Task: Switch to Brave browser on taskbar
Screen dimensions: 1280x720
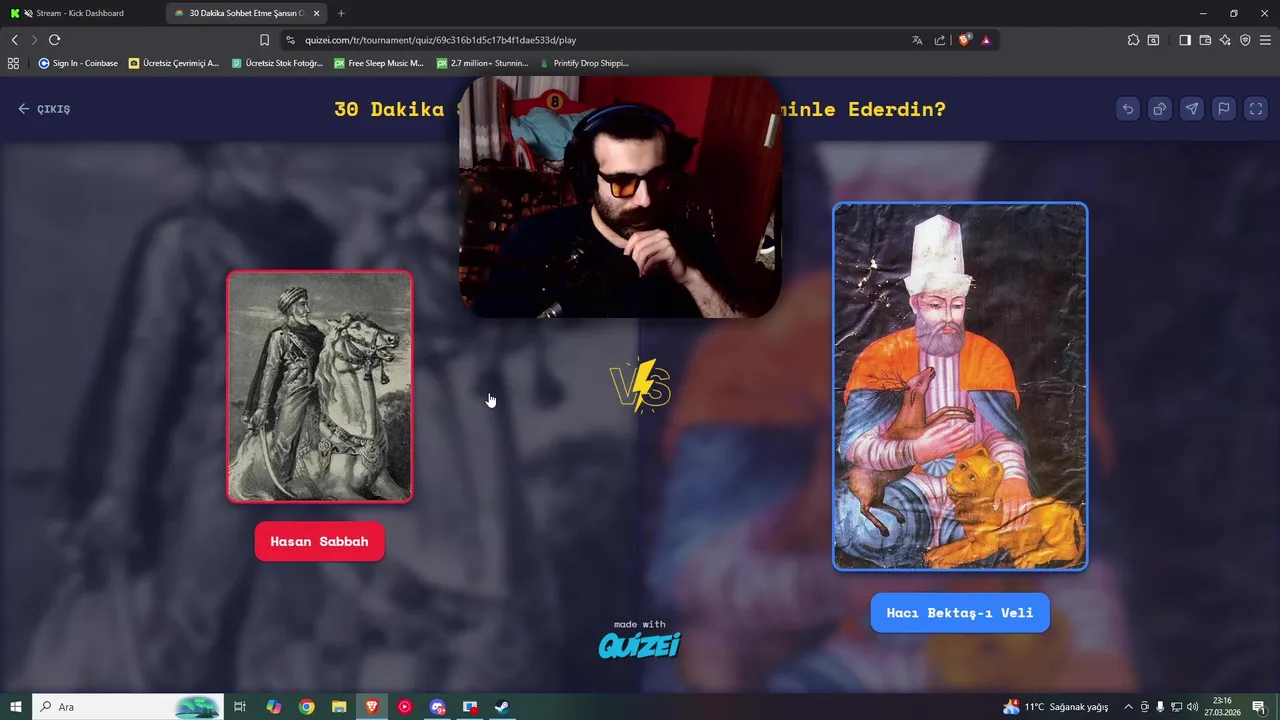Action: [x=372, y=707]
